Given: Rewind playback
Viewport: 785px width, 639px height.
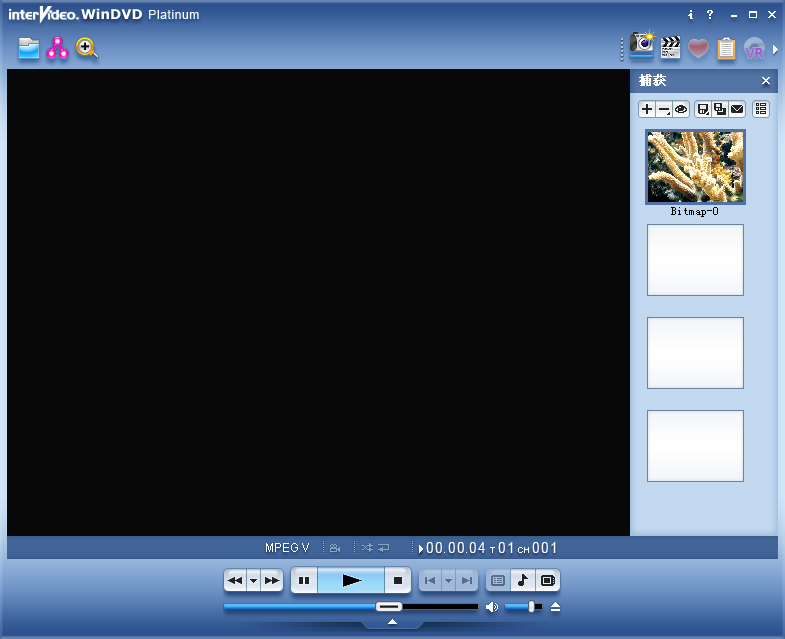Looking at the screenshot, I should point(235,581).
